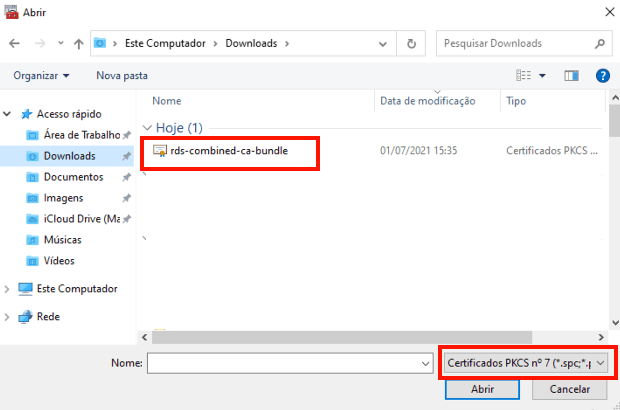
Task: Open the file type filter dropdown
Action: pyautogui.click(x=528, y=363)
